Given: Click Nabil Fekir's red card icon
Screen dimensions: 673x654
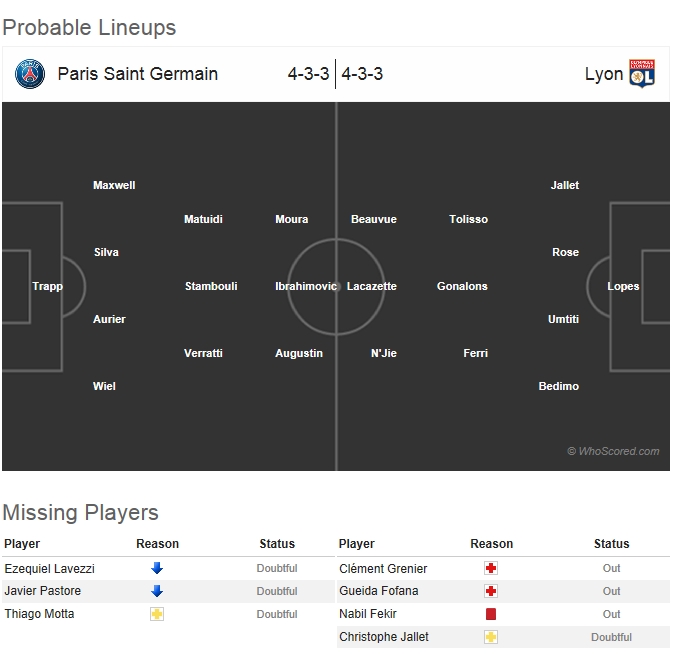Looking at the screenshot, I should pyautogui.click(x=491, y=614).
